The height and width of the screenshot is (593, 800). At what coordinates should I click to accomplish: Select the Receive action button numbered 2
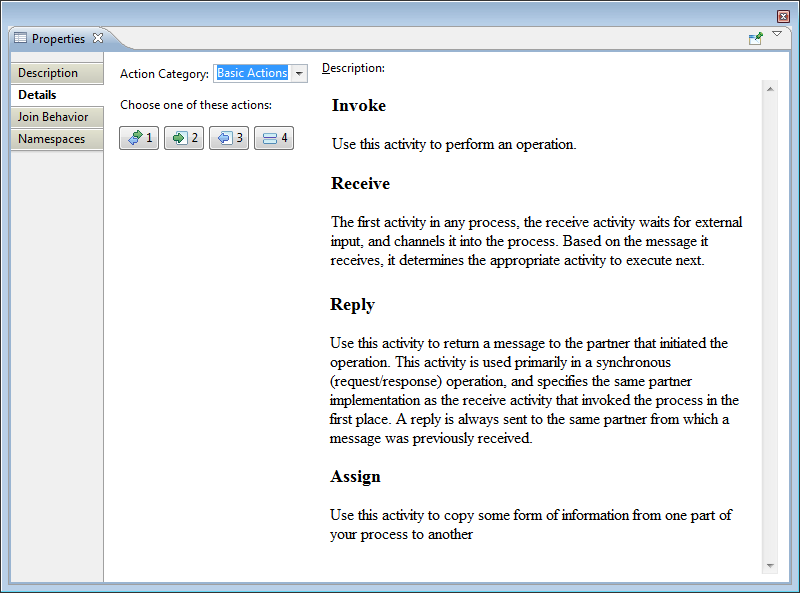[x=184, y=138]
